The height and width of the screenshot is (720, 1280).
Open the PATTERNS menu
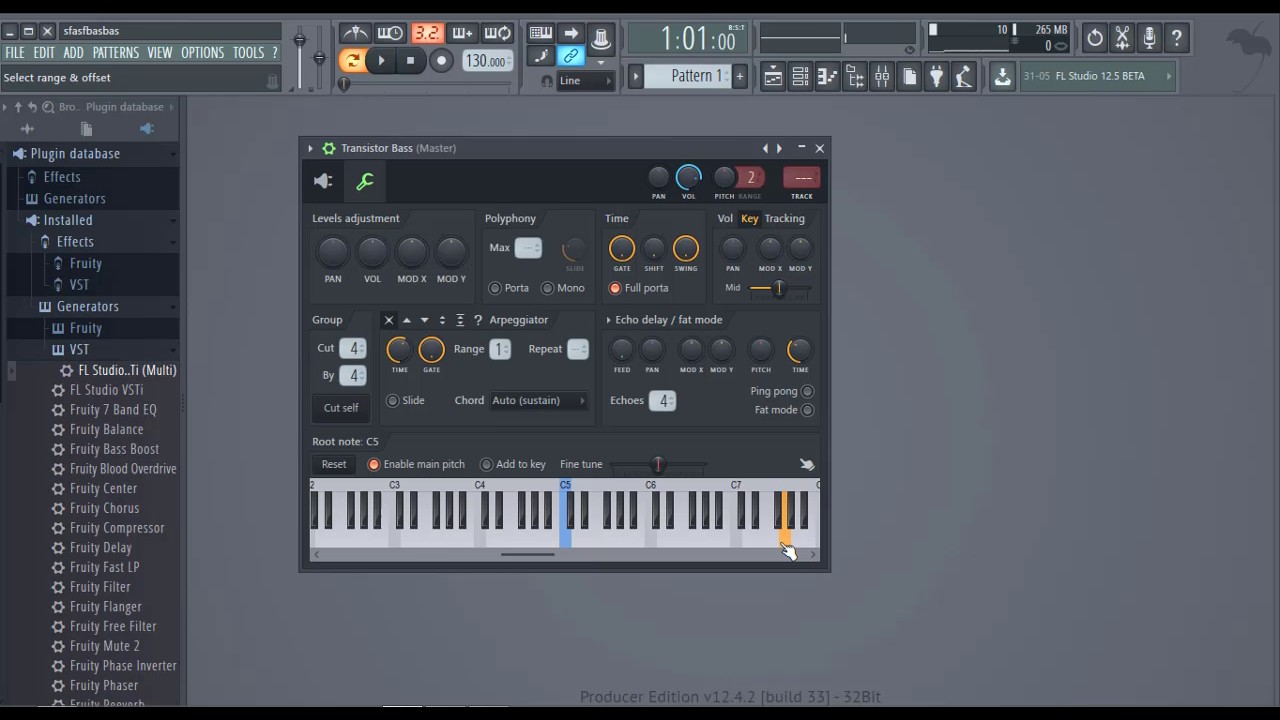(116, 53)
